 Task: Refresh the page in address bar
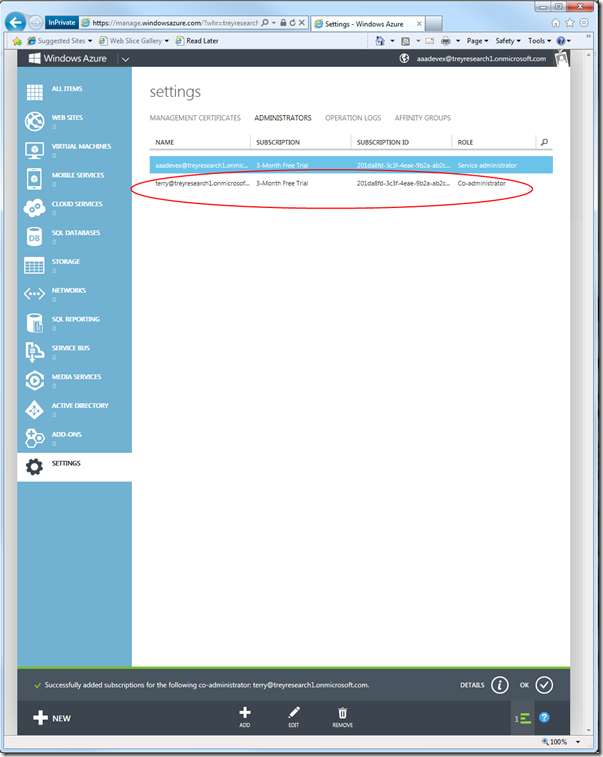(x=292, y=23)
